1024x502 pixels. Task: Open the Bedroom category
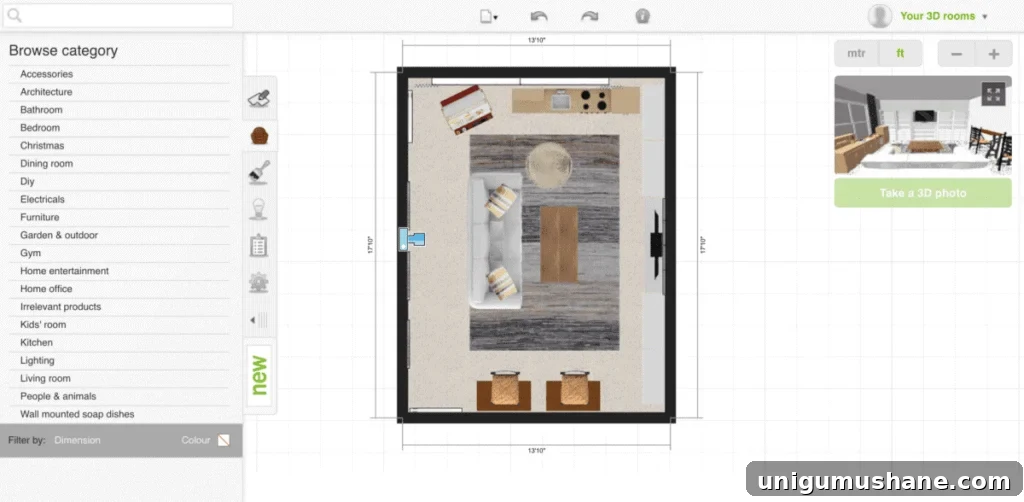[x=40, y=128]
